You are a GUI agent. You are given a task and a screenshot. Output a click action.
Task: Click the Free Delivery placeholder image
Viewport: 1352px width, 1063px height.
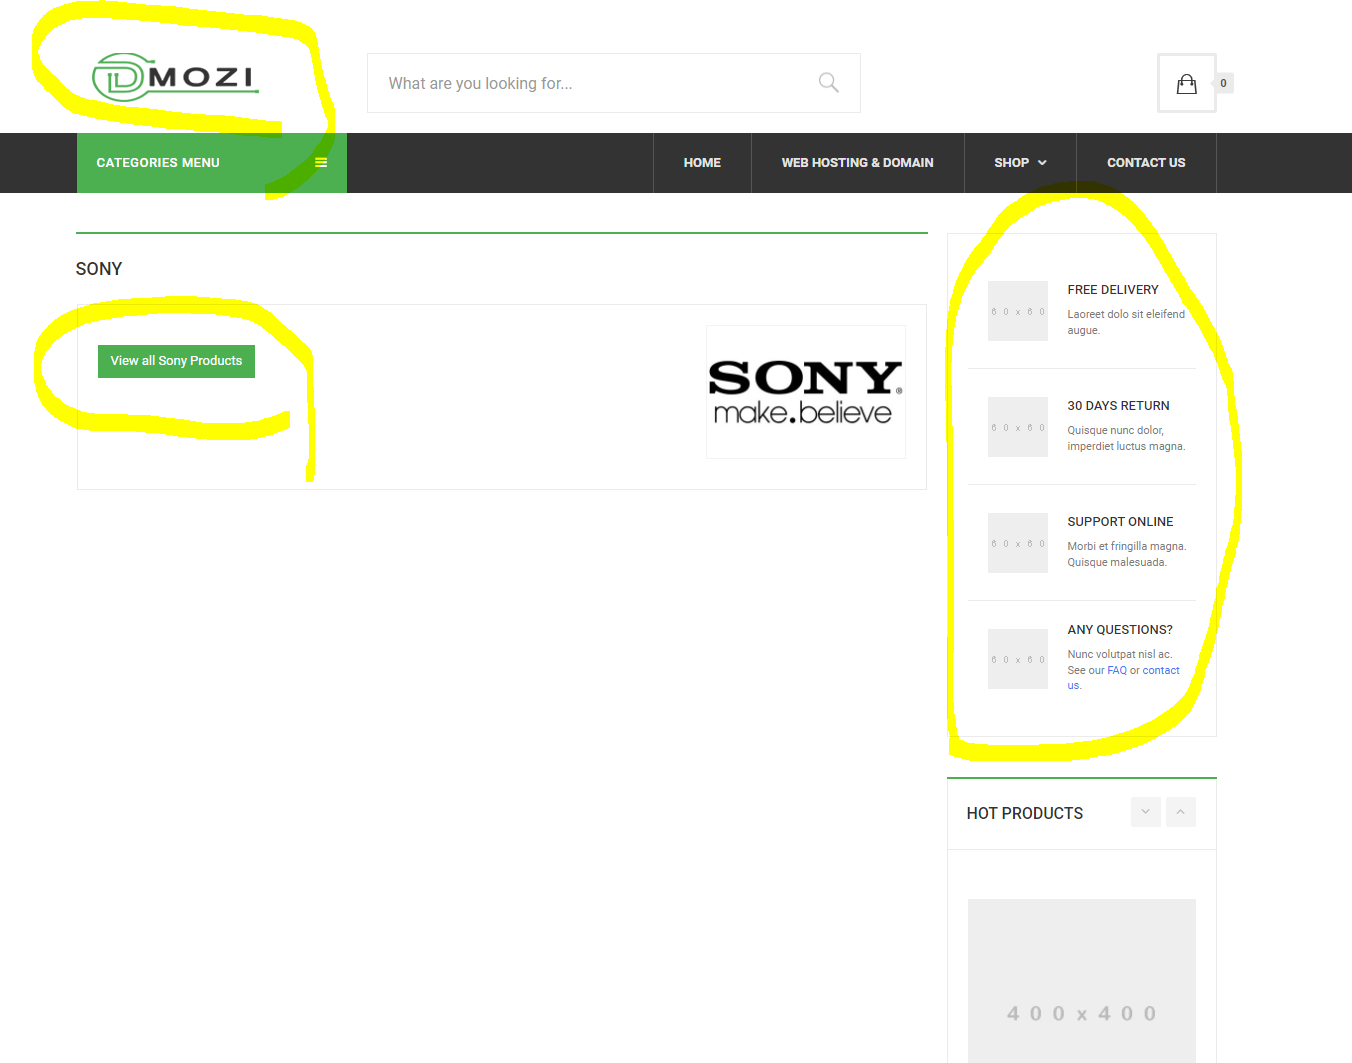click(1018, 311)
